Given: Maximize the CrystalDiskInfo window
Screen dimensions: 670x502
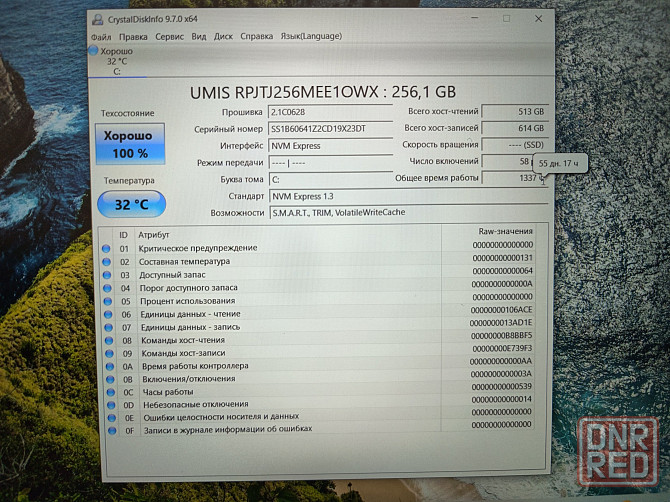Looking at the screenshot, I should 506,18.
